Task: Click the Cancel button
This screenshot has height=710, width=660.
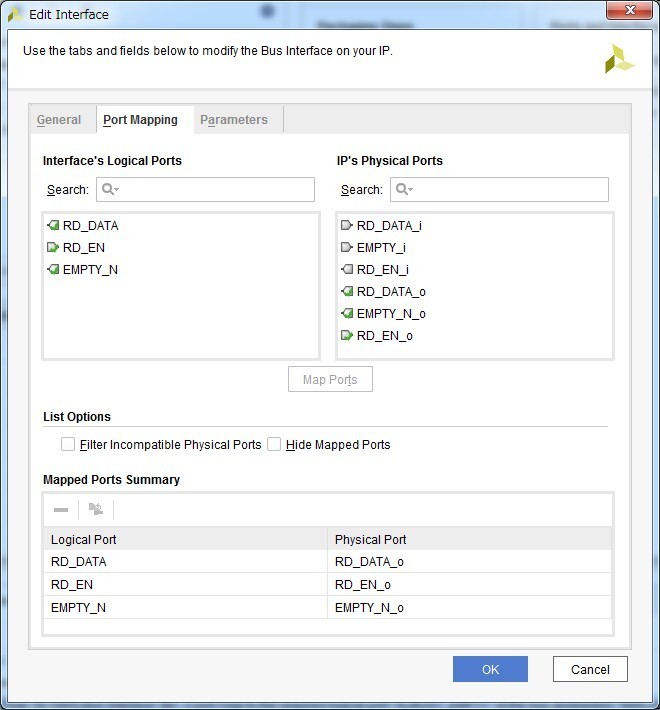Action: point(590,669)
